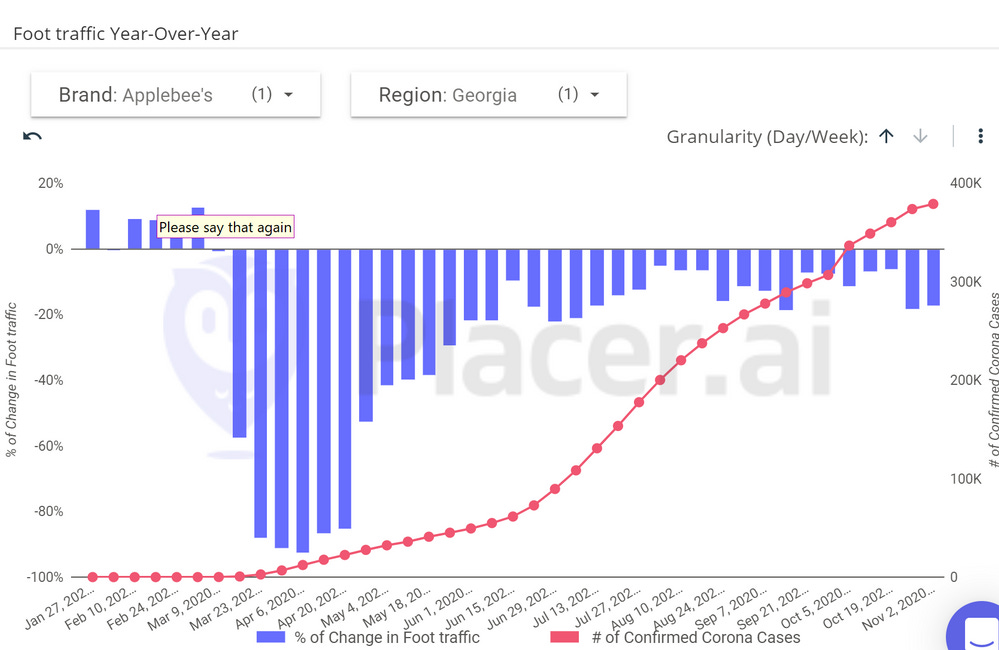Click the 20% left axis label
This screenshot has width=999, height=650.
(x=51, y=184)
